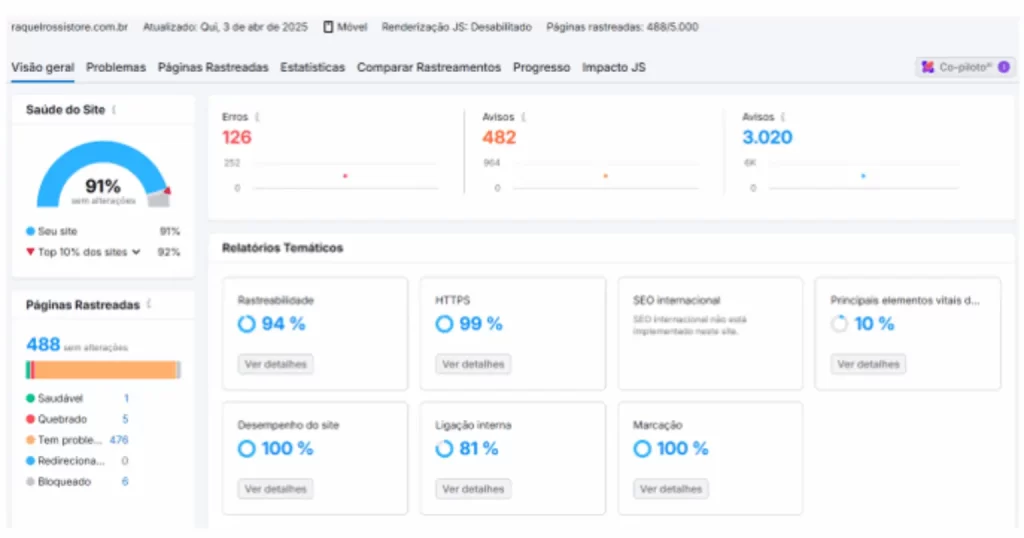Click the blue point on the notices chart
This screenshot has width=1024, height=538.
(863, 176)
